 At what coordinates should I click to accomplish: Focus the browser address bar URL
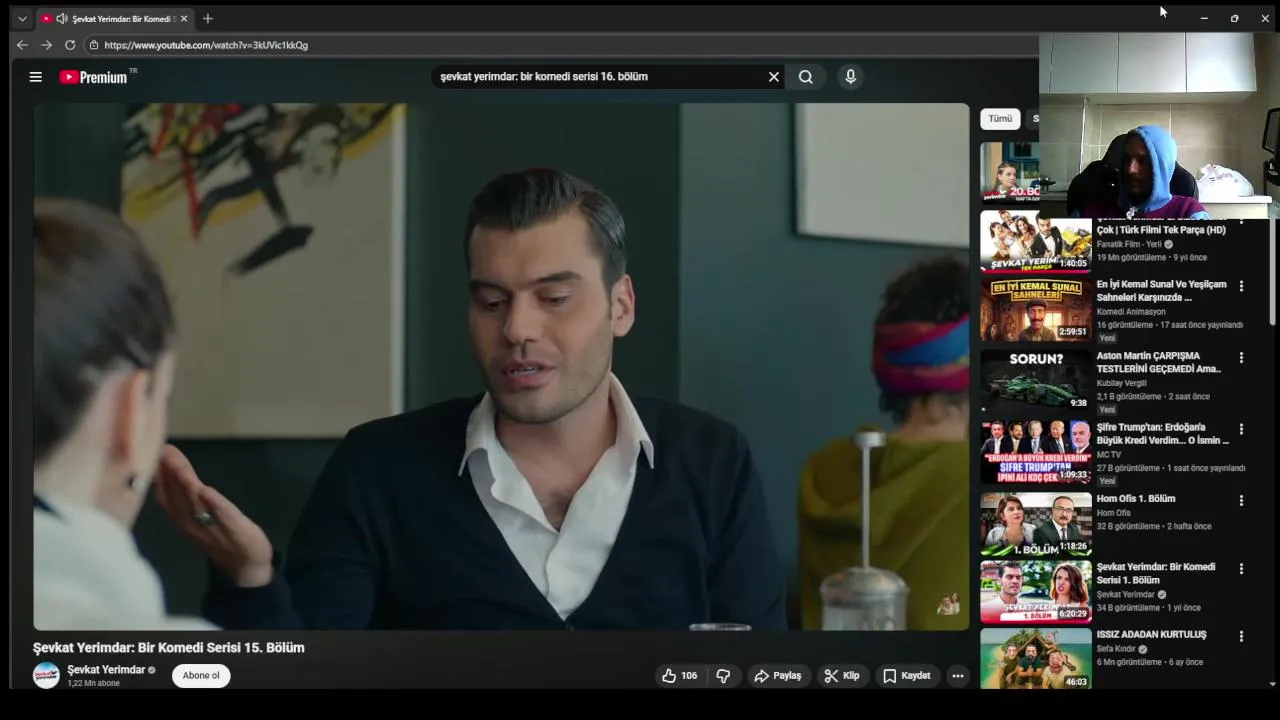click(x=206, y=45)
